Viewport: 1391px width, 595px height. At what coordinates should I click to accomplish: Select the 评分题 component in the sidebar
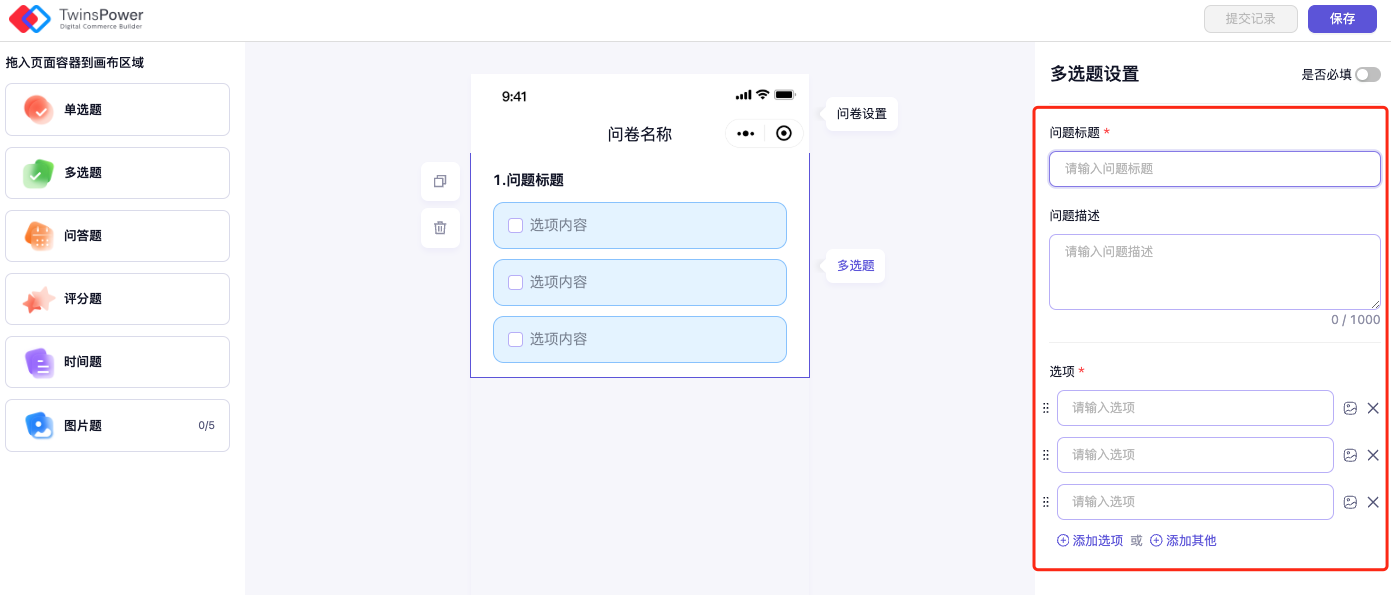pos(117,299)
